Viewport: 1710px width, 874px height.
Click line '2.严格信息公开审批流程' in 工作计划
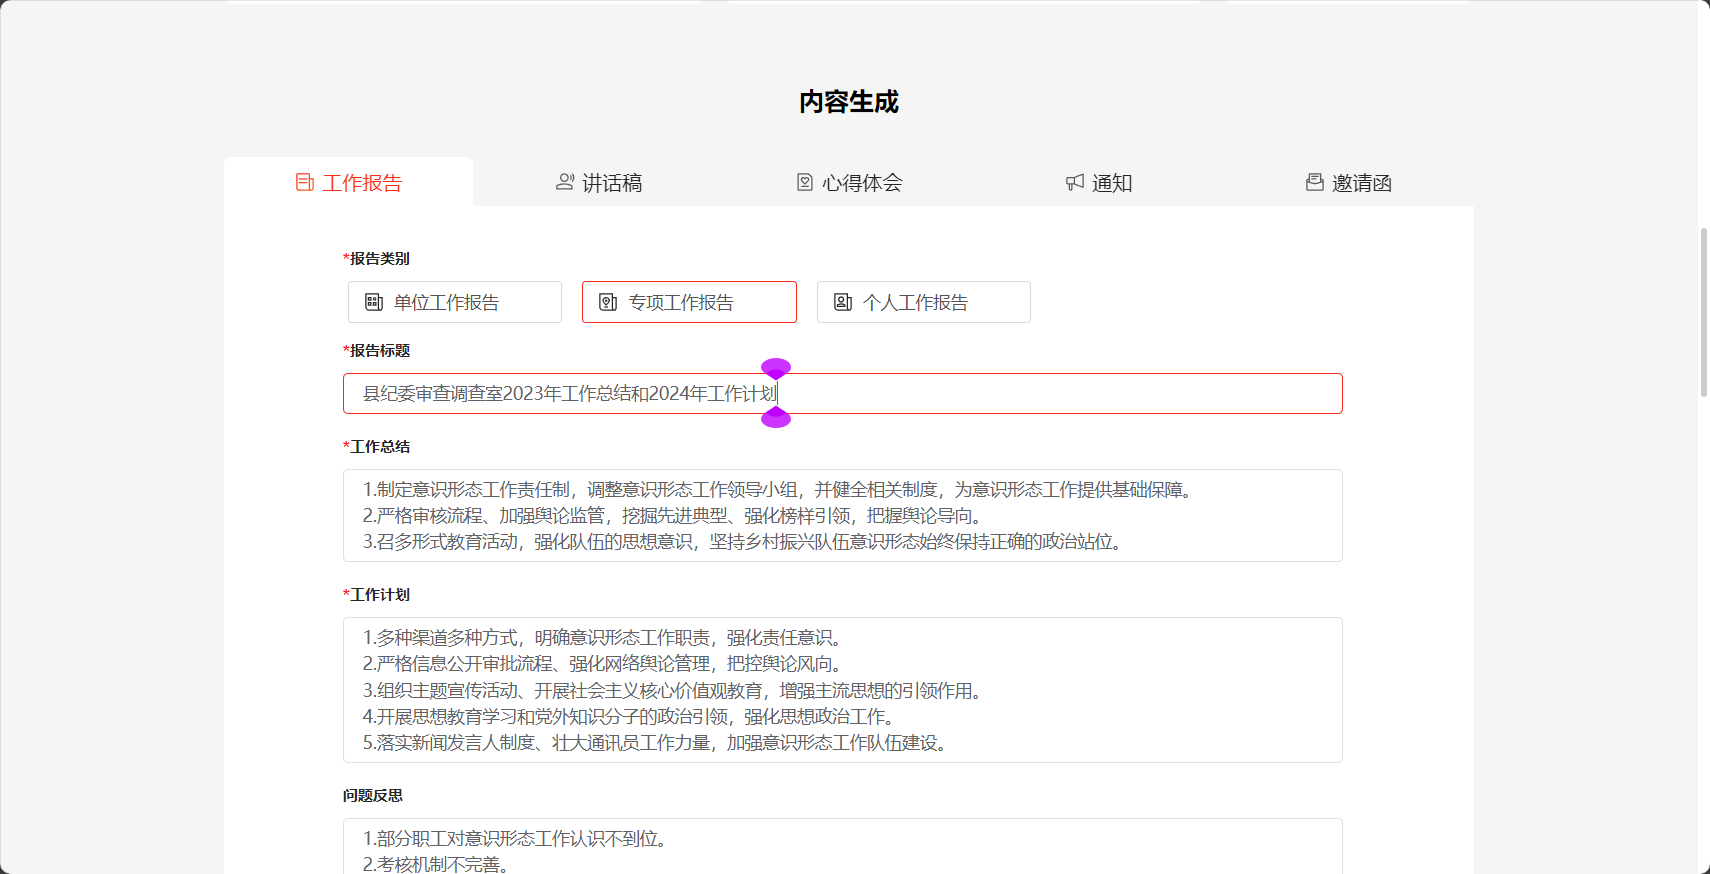(x=605, y=663)
